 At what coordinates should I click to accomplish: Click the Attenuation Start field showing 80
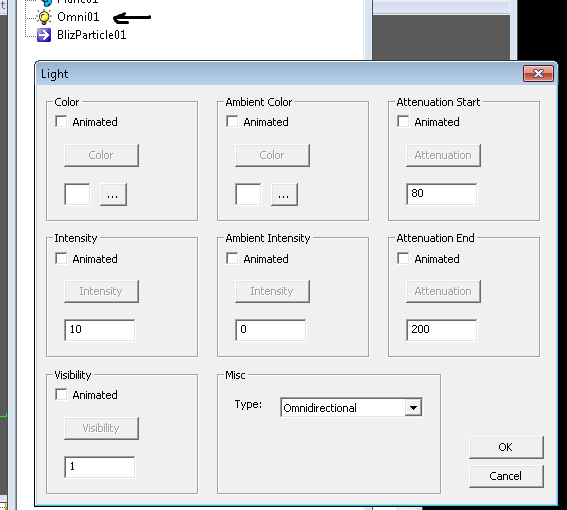click(x=442, y=194)
